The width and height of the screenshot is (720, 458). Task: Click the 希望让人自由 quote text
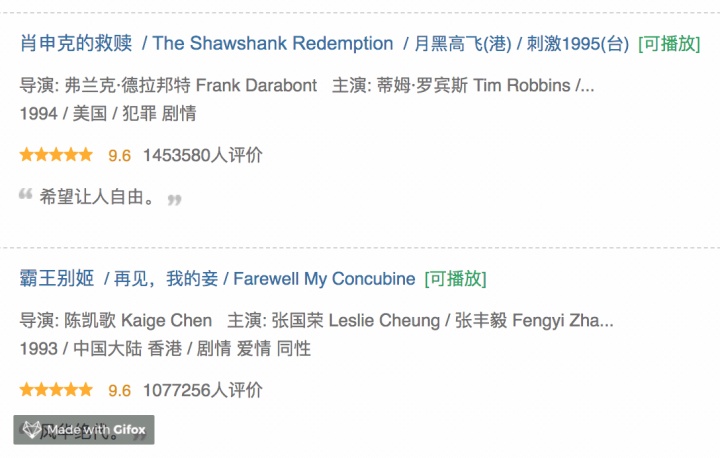pyautogui.click(x=97, y=197)
